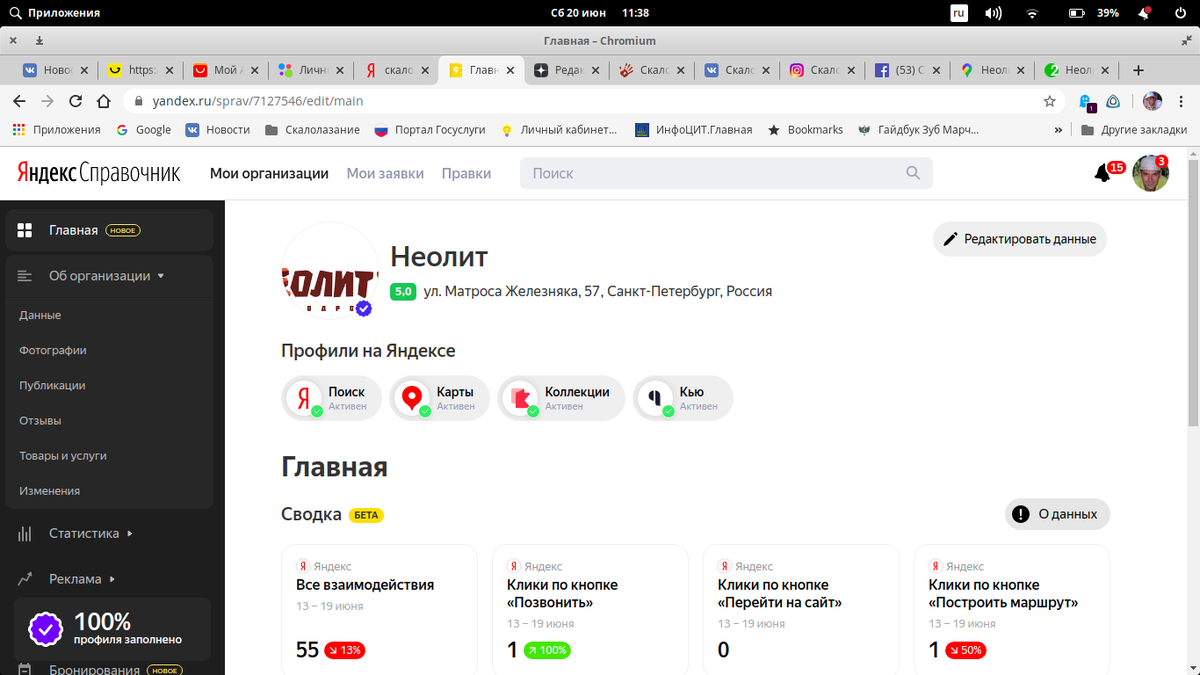Select Фотографии in sidebar
This screenshot has height=675, width=1200.
click(x=53, y=350)
